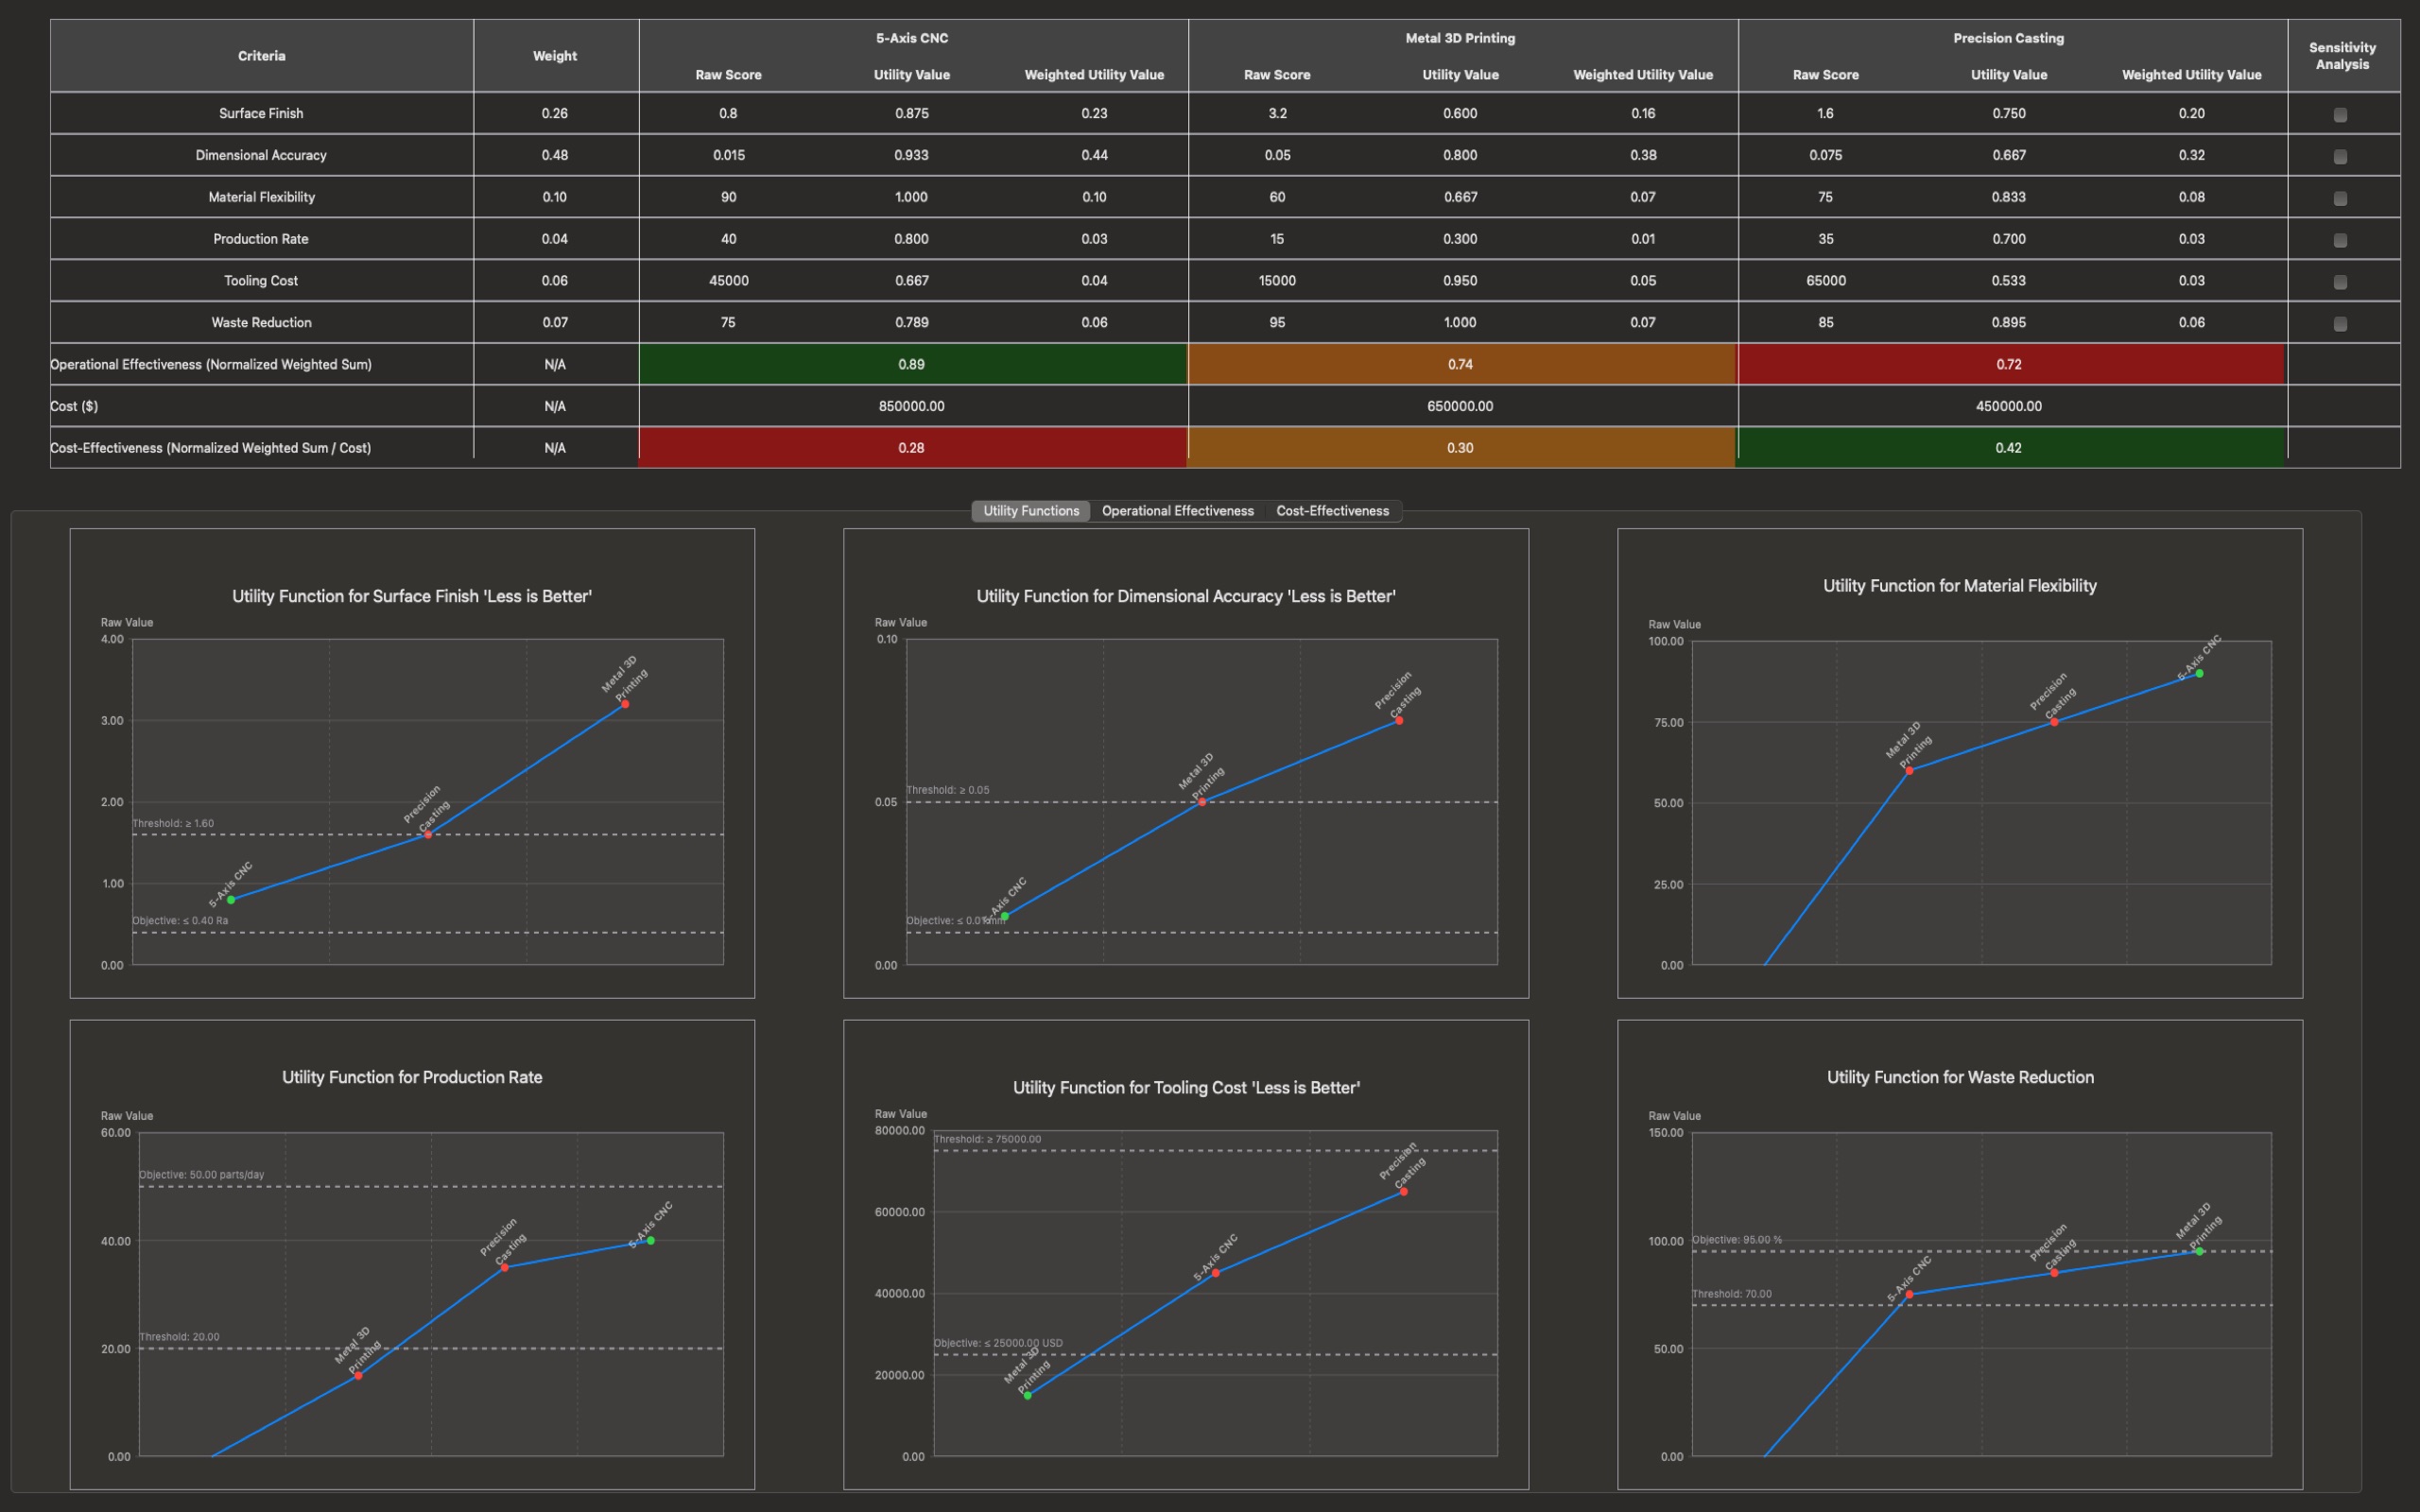Select the 5-Axis CNC point on Material Flexibility chart
The image size is (2420, 1512).
click(2200, 675)
